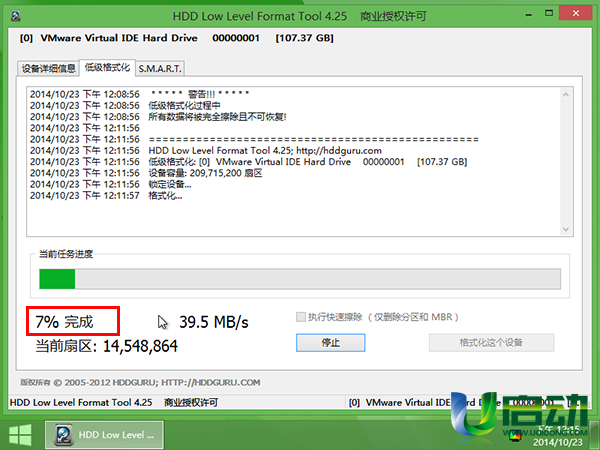
Task: Click the [107.37 GB] capacity in header
Action: pyautogui.click(x=305, y=38)
